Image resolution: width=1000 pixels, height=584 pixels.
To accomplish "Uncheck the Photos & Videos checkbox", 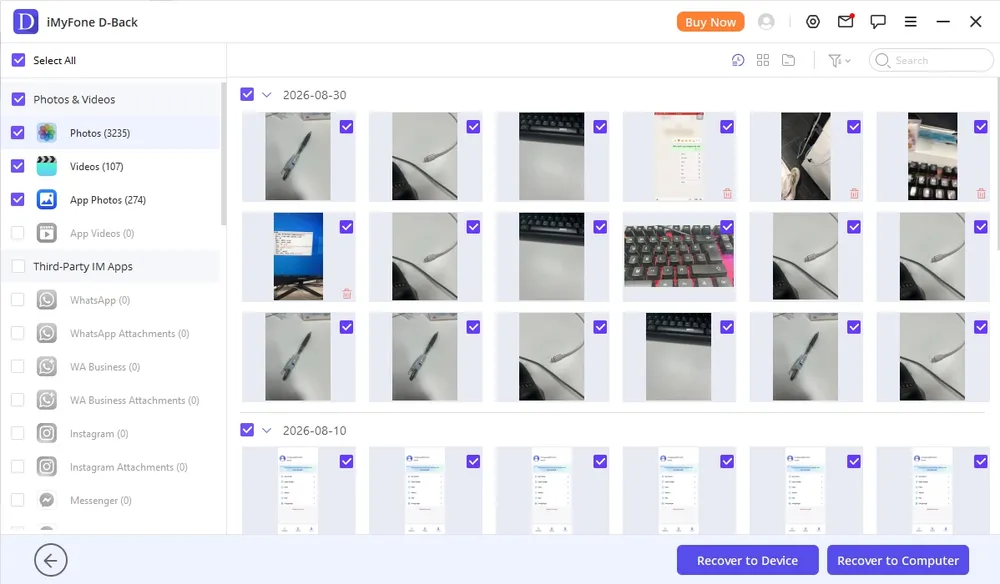I will tap(18, 99).
